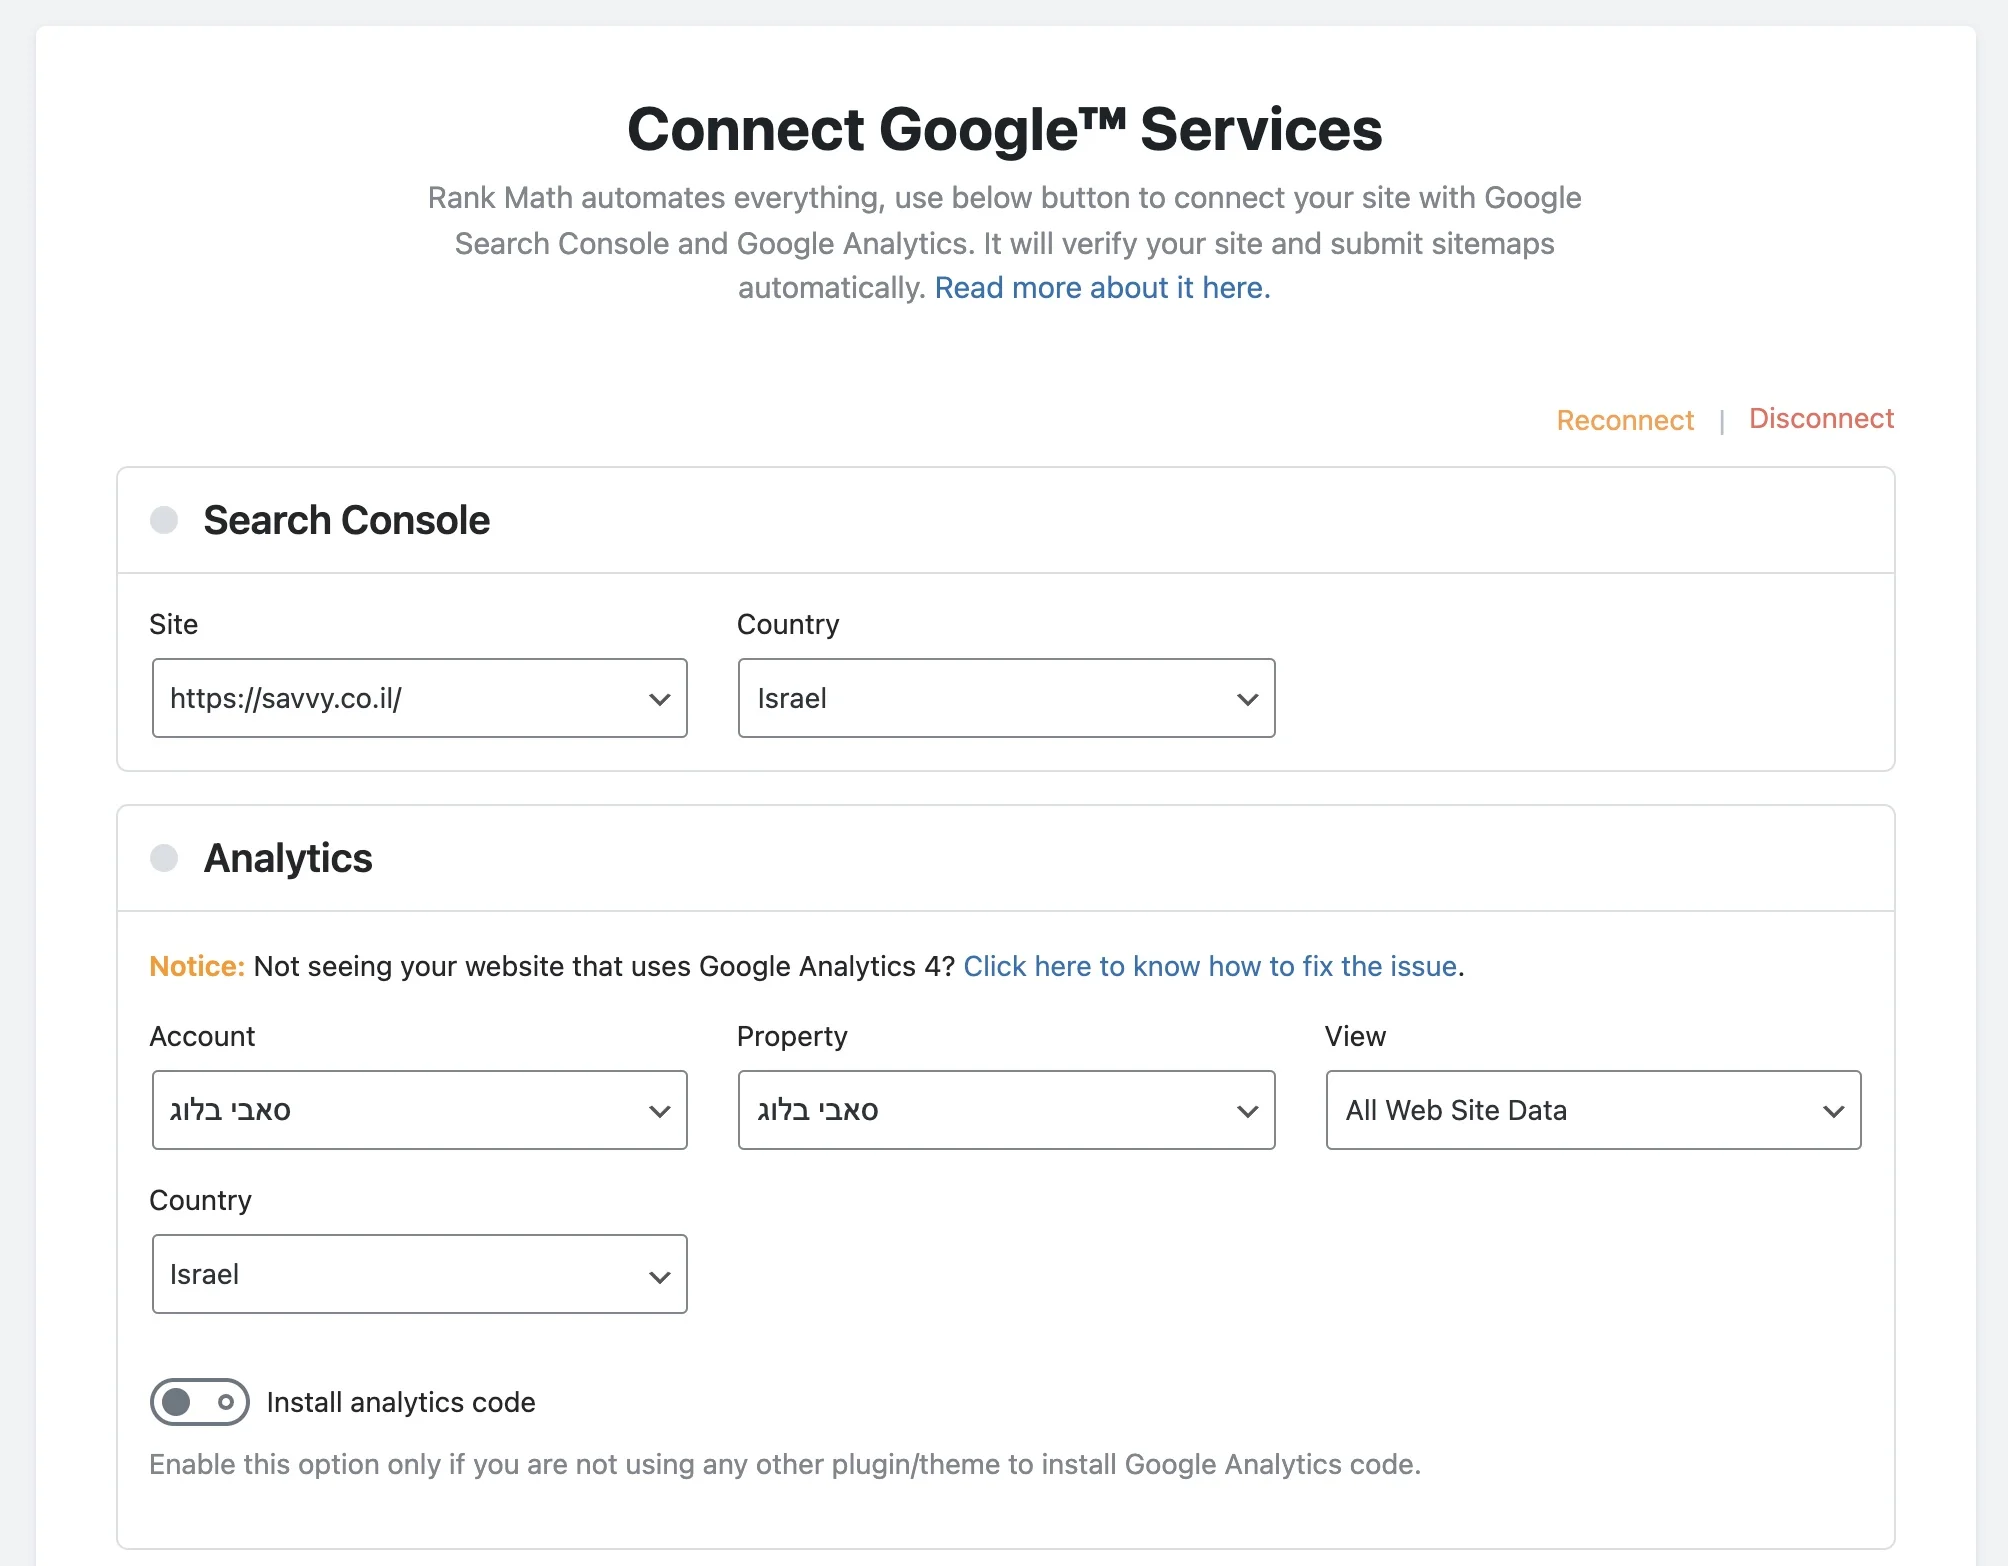Click the Disconnect link
This screenshot has width=2008, height=1566.
(x=1821, y=418)
